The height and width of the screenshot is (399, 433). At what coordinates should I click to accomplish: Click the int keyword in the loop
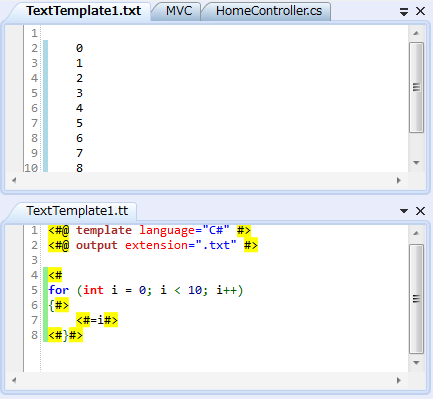tap(93, 290)
